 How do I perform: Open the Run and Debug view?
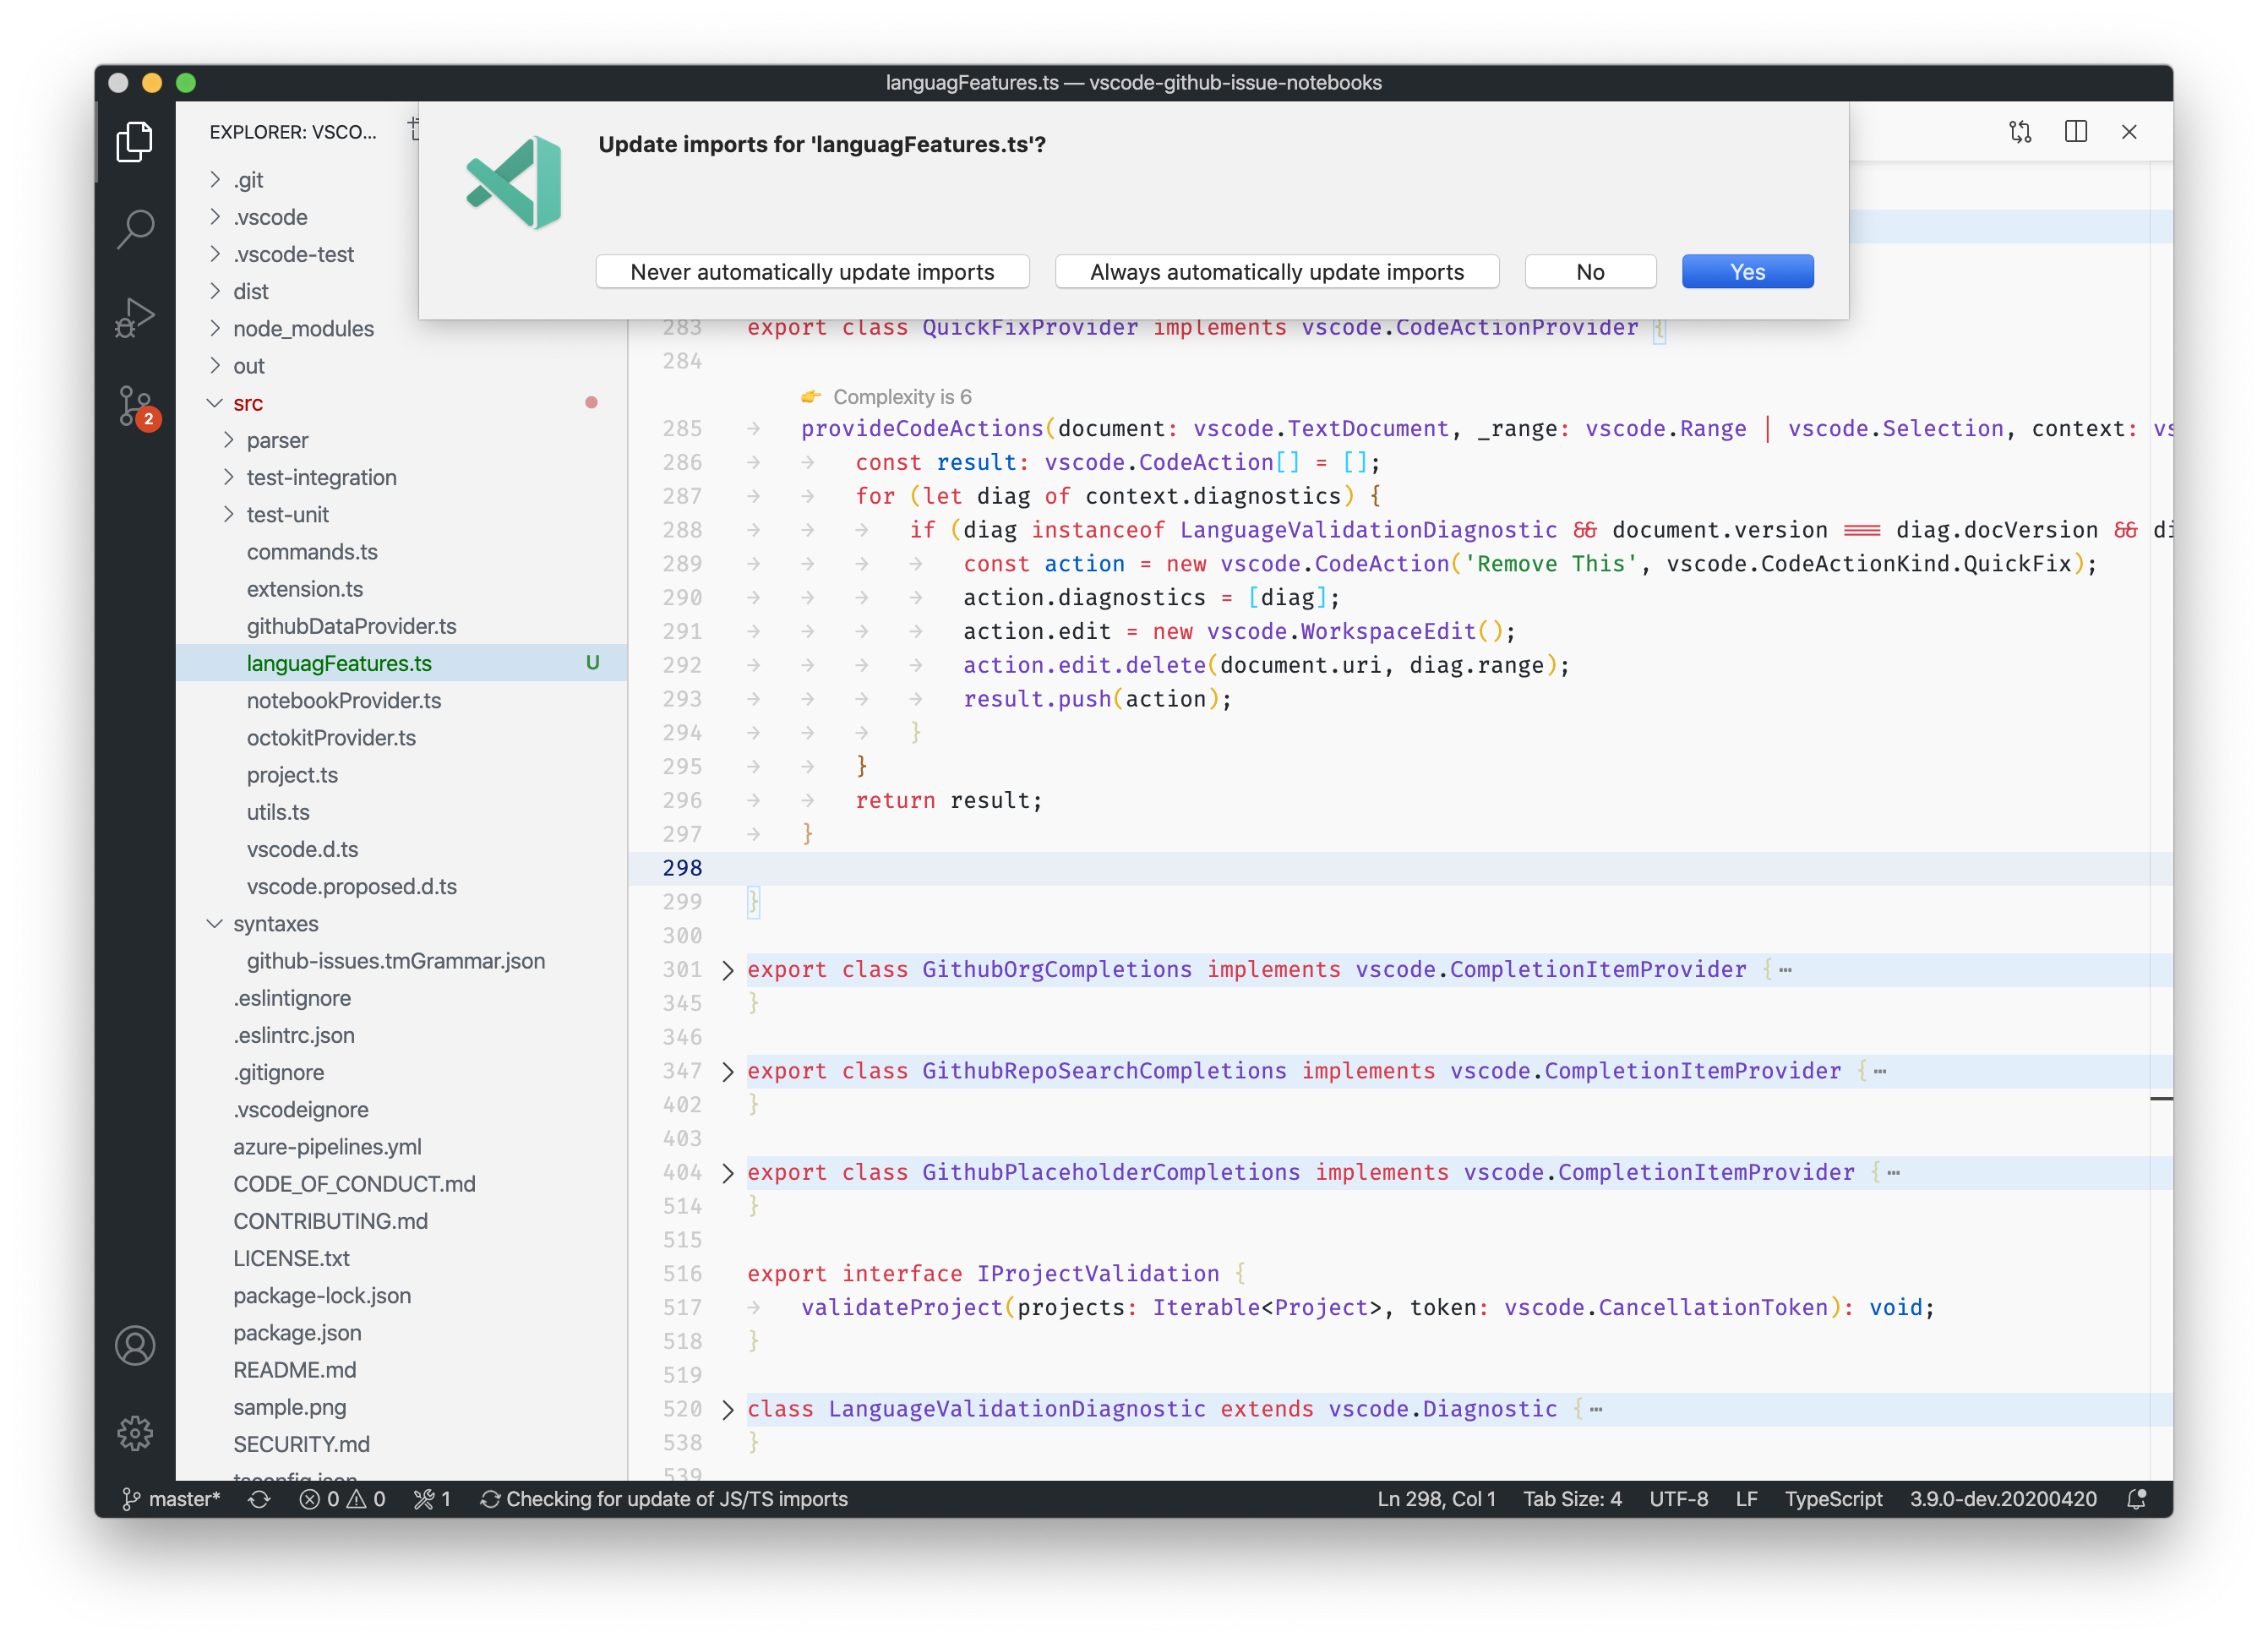pos(135,318)
